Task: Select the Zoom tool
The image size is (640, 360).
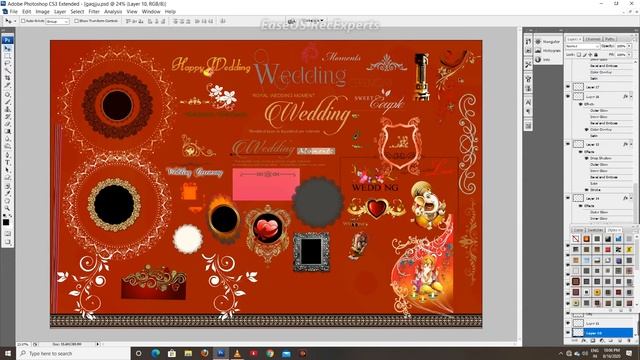Action: [x=7, y=208]
